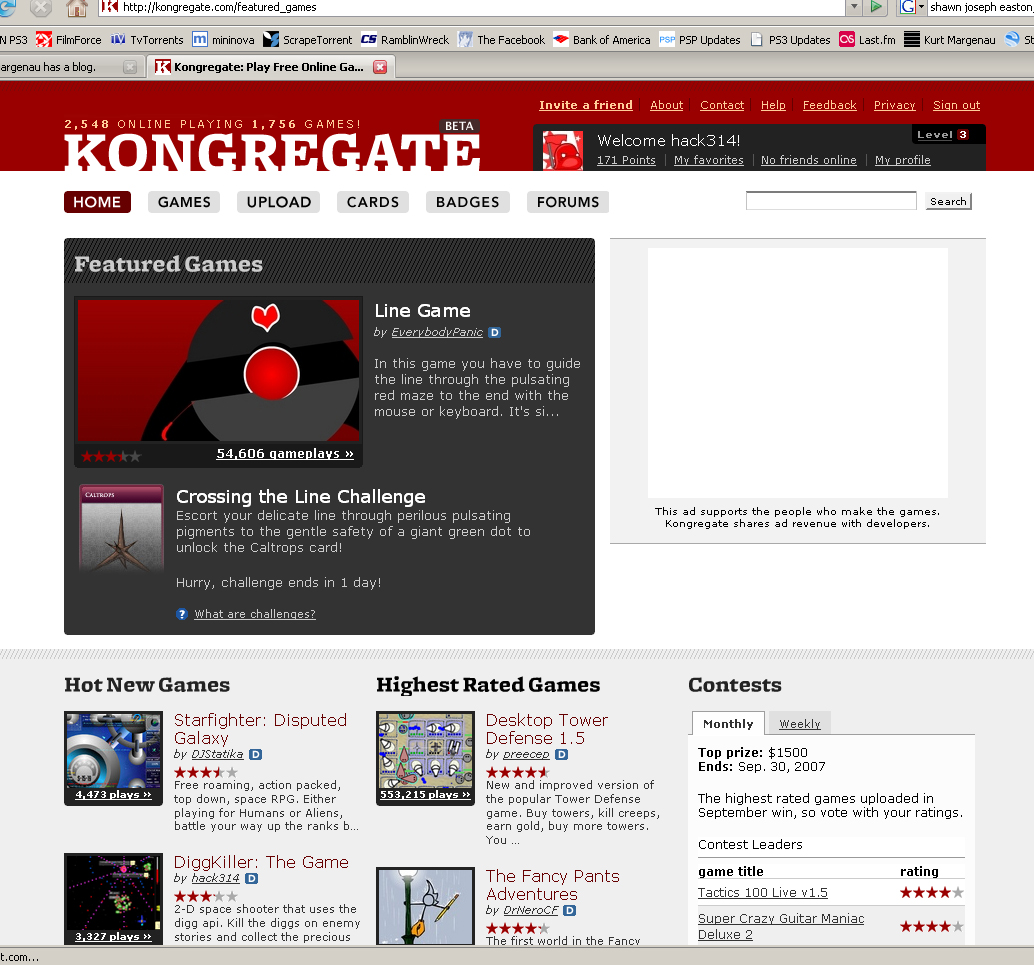Open The Fancy Pants Adventures title
The height and width of the screenshot is (965, 1034).
point(553,885)
